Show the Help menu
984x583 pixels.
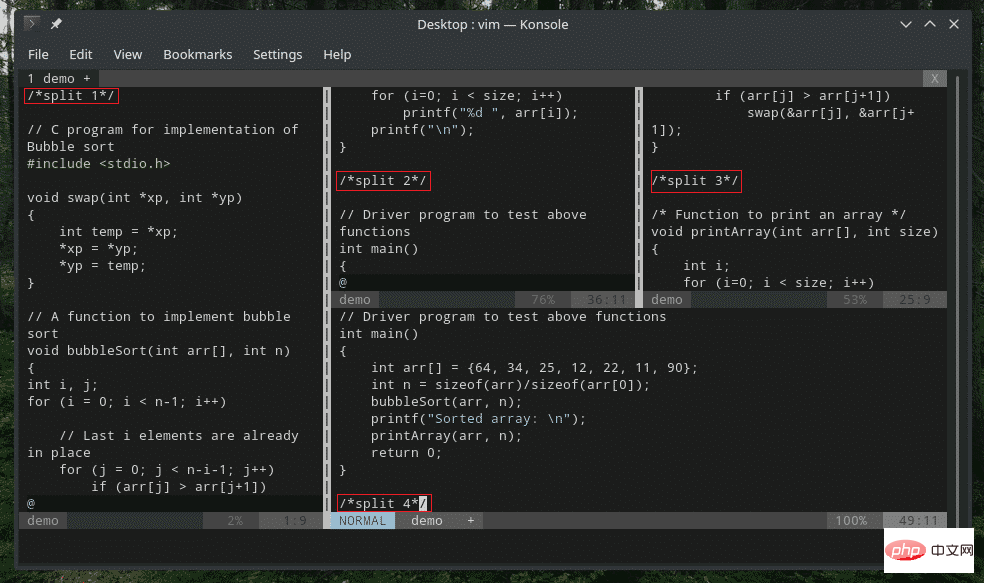337,54
